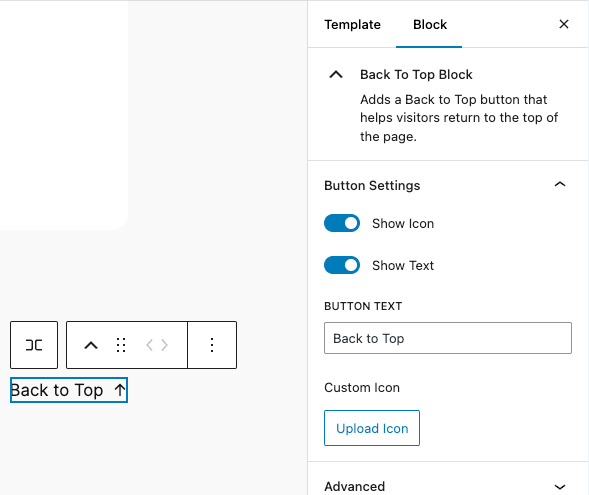Click the chevron icon beside Back To Top Block
Image resolution: width=589 pixels, height=495 pixels.
pos(336,75)
